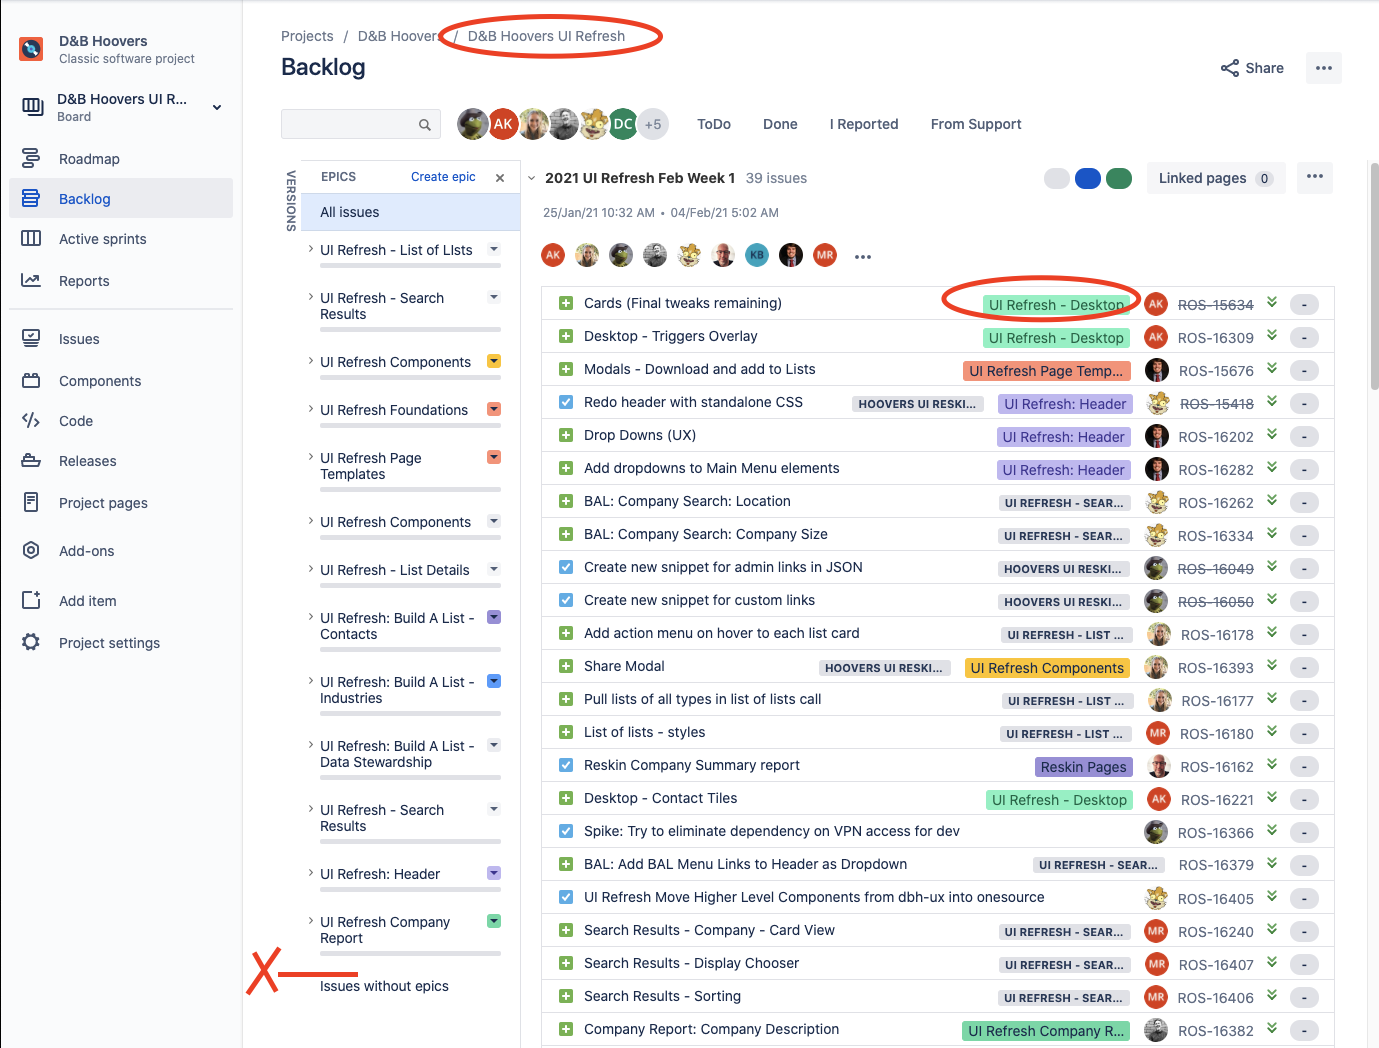Screen dimensions: 1379x1048
Task: Click the D&B Hoovers project logo
Action: tap(31, 48)
